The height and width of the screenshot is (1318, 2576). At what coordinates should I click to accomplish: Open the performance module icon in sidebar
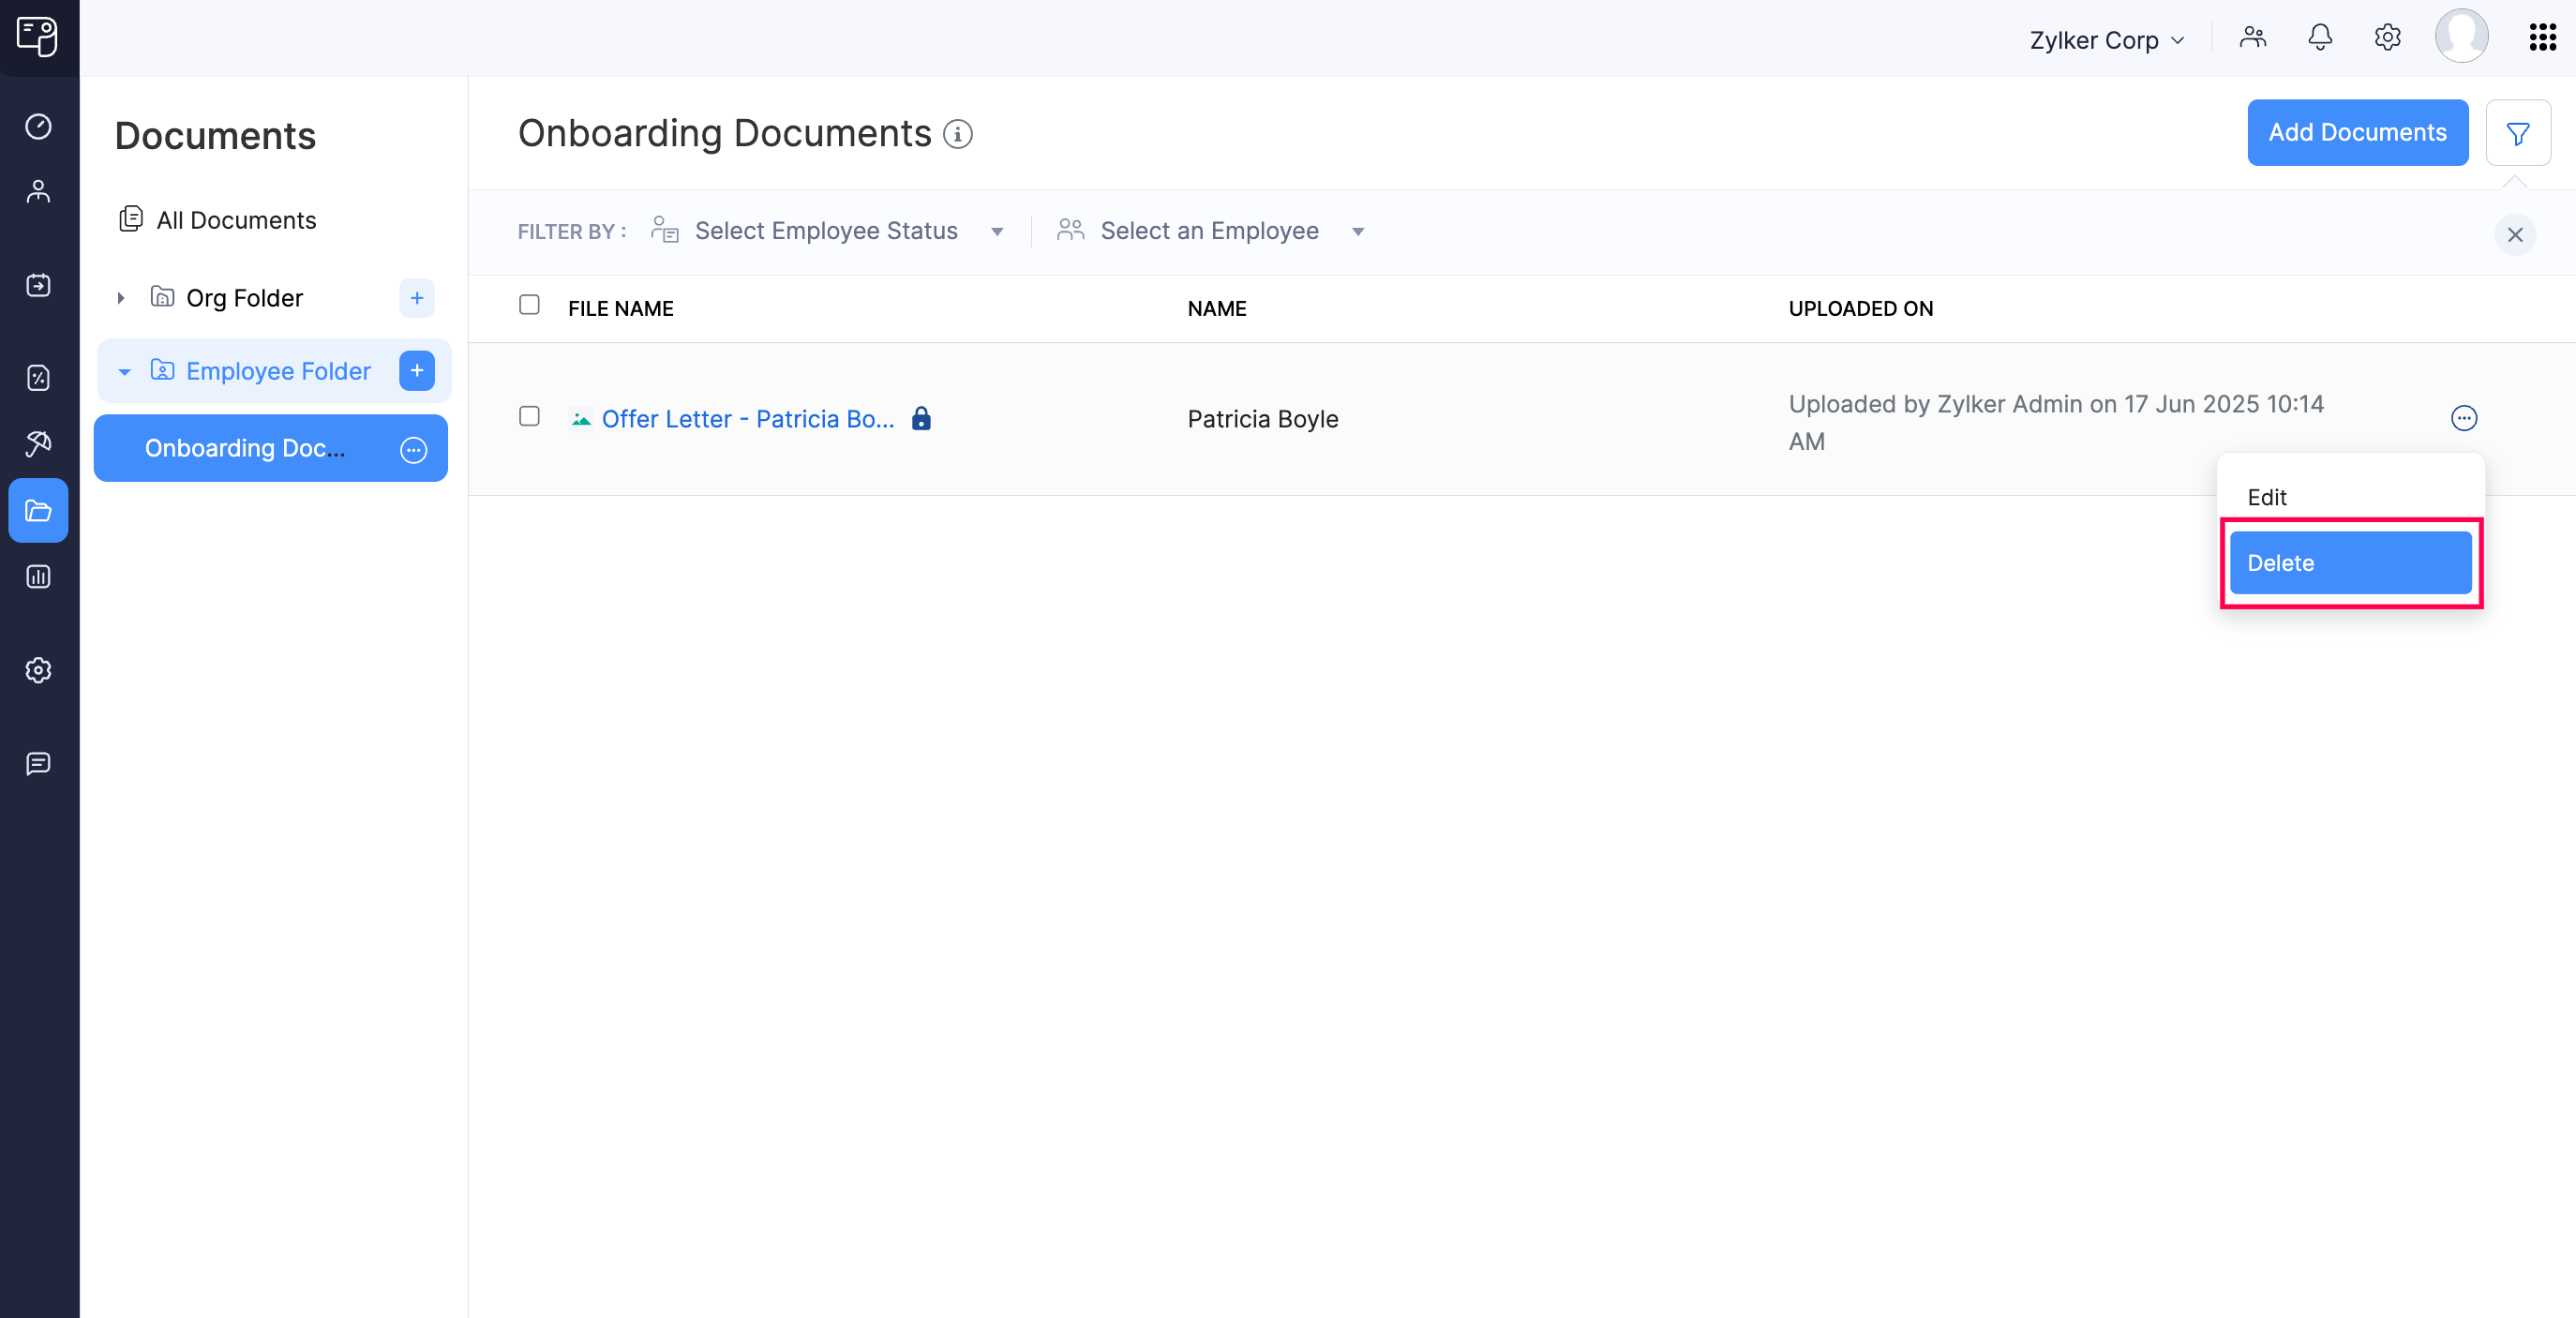[x=38, y=378]
